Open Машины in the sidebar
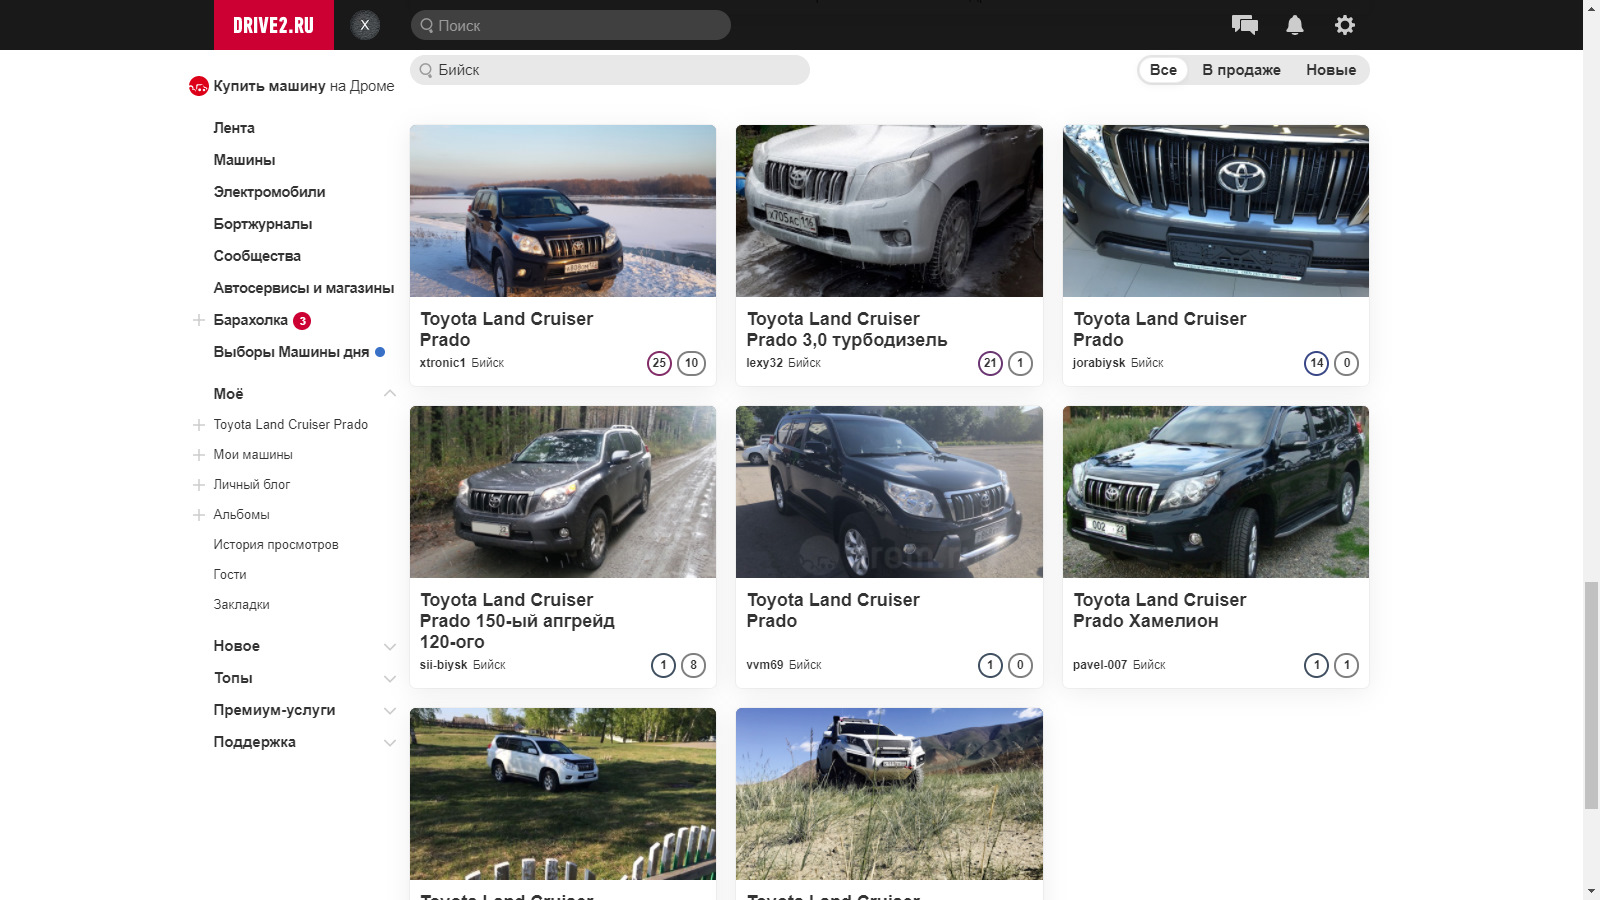This screenshot has height=900, width=1602. (244, 160)
